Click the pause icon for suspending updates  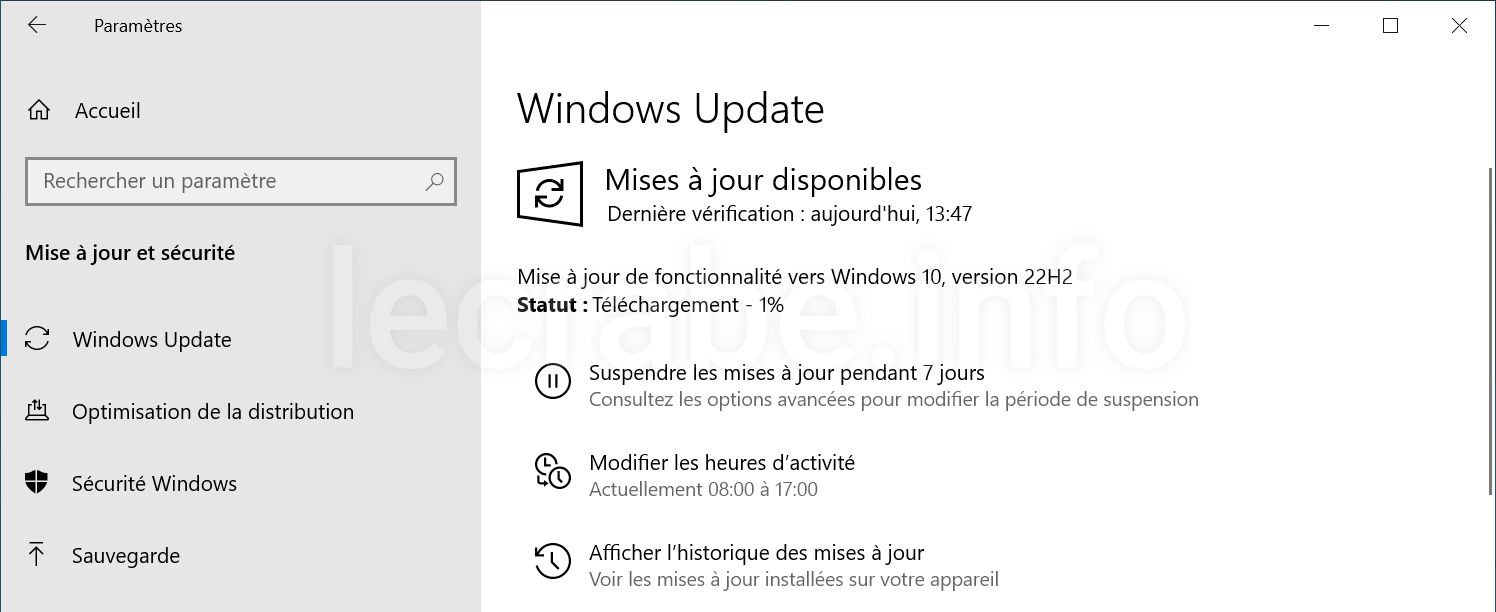pos(553,381)
